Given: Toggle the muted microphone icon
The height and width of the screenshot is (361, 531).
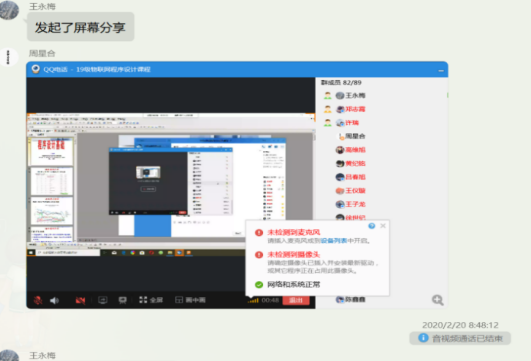Looking at the screenshot, I should [38, 300].
